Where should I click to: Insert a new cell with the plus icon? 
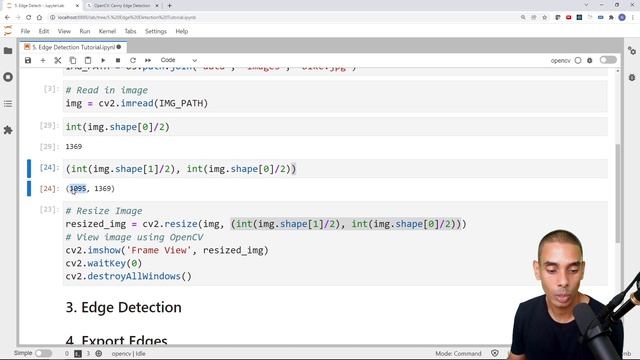coord(43,60)
